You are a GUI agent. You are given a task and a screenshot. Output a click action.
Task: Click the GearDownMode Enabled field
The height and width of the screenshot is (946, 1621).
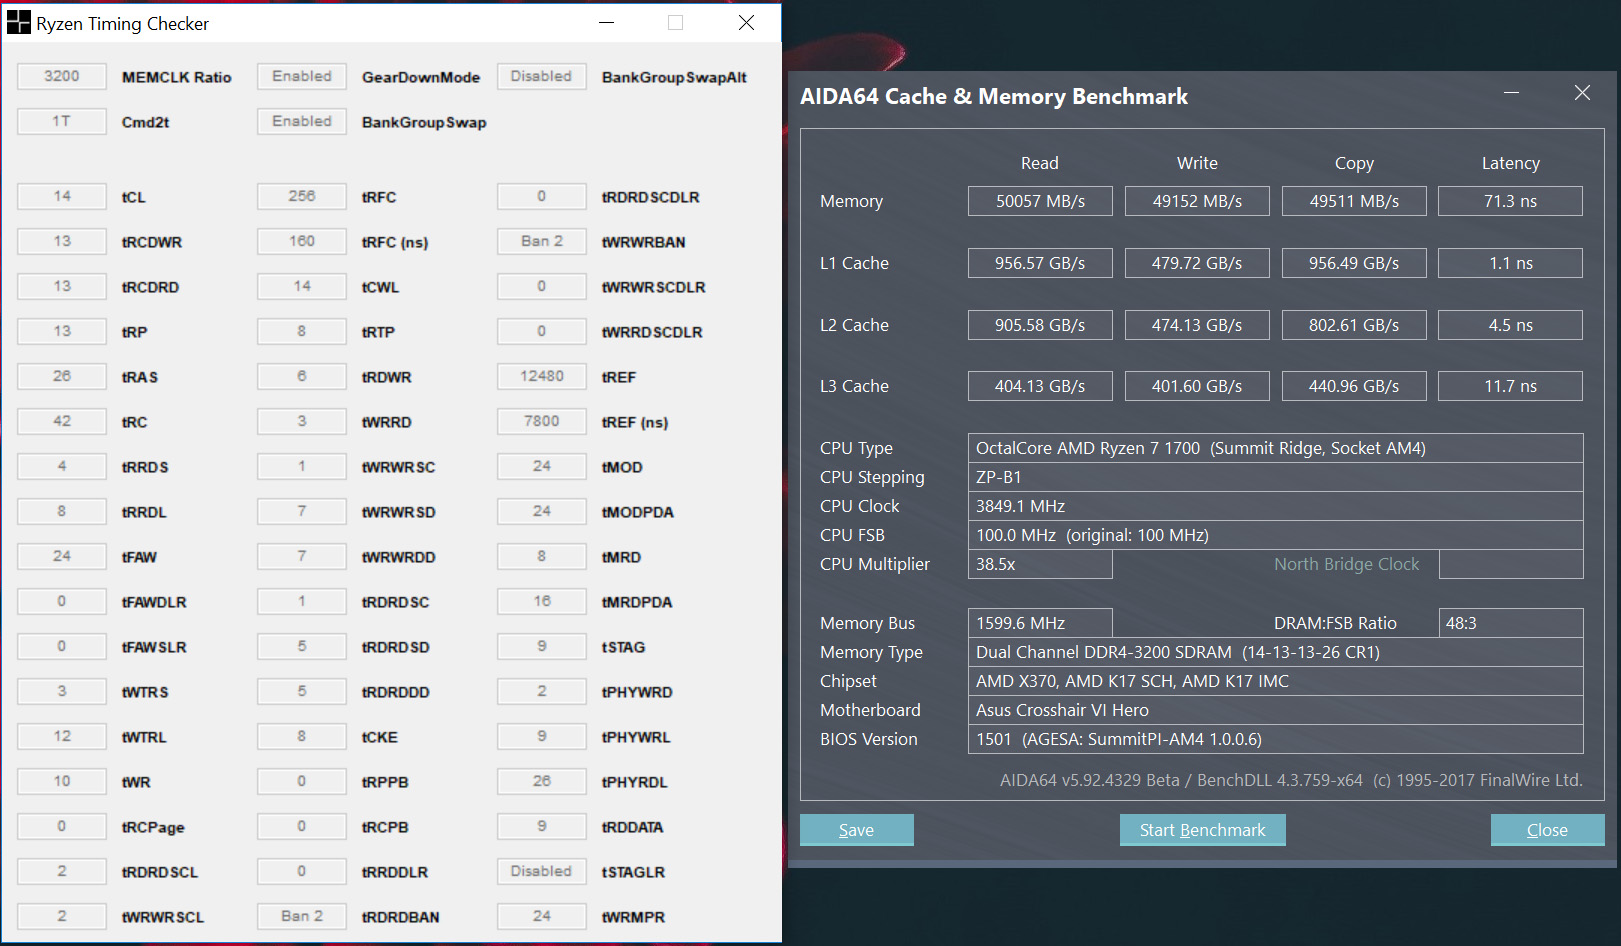pyautogui.click(x=302, y=76)
